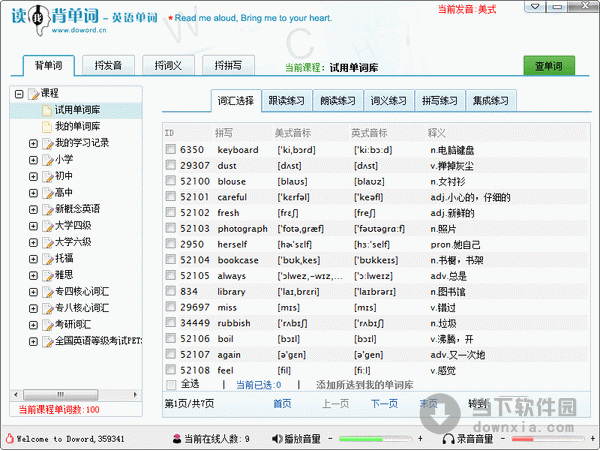Viewport: 600px width, 451px height.
Task: Click the folder icon beside 高中
Action: [x=48, y=192]
